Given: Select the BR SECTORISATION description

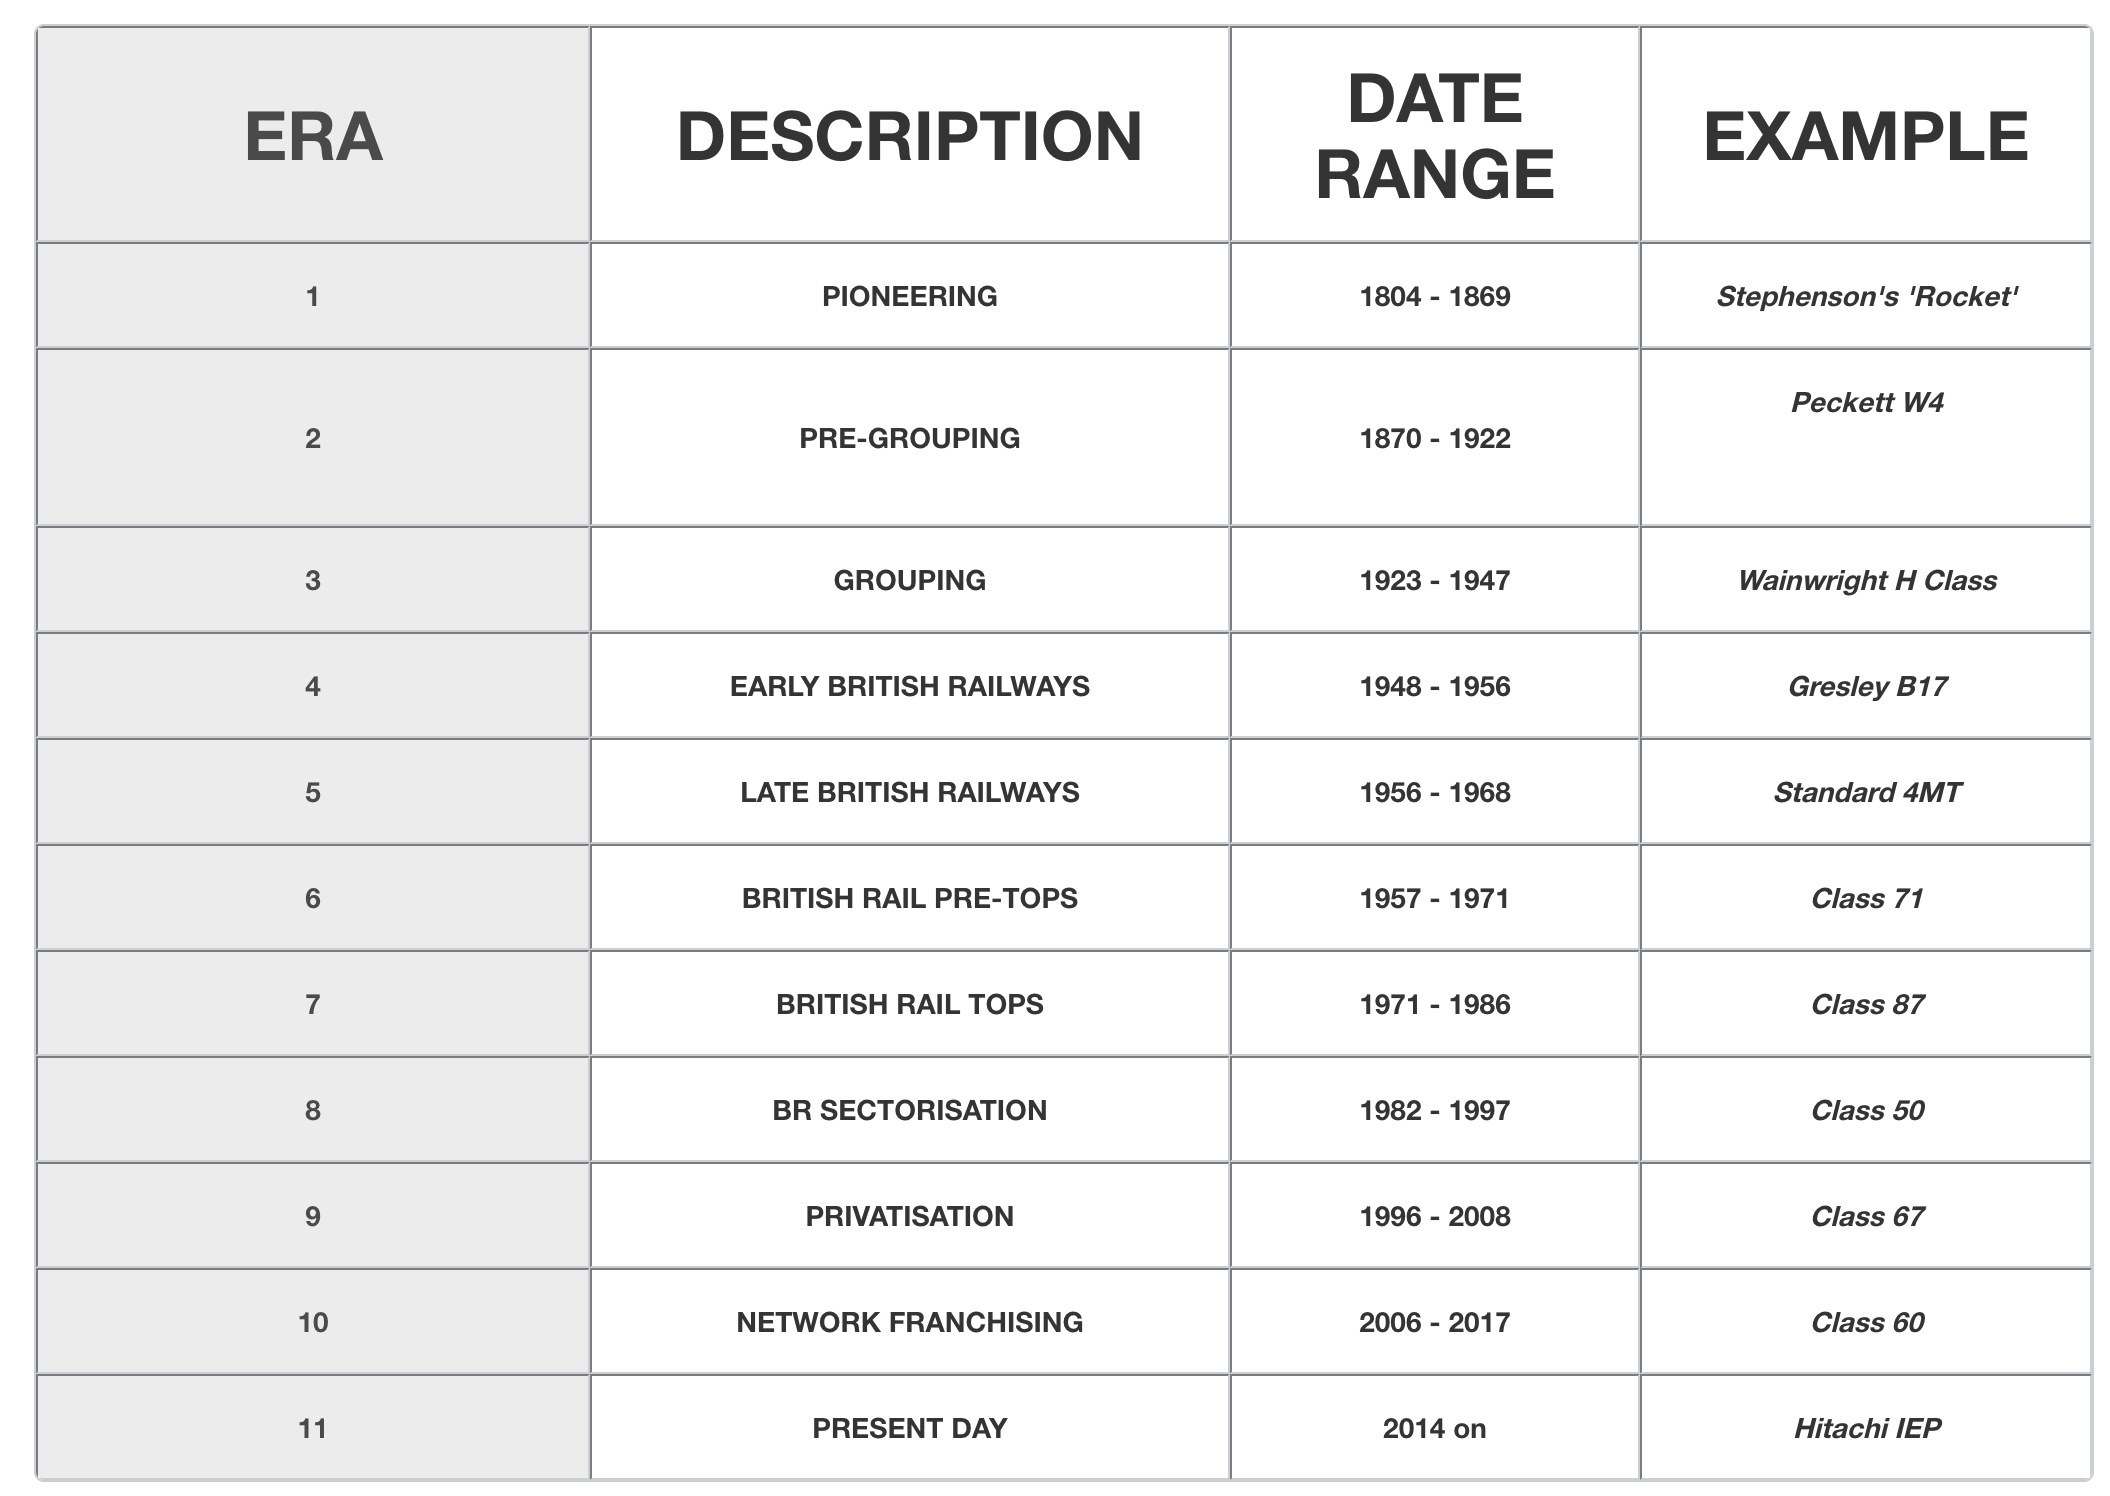Looking at the screenshot, I should (x=909, y=1110).
